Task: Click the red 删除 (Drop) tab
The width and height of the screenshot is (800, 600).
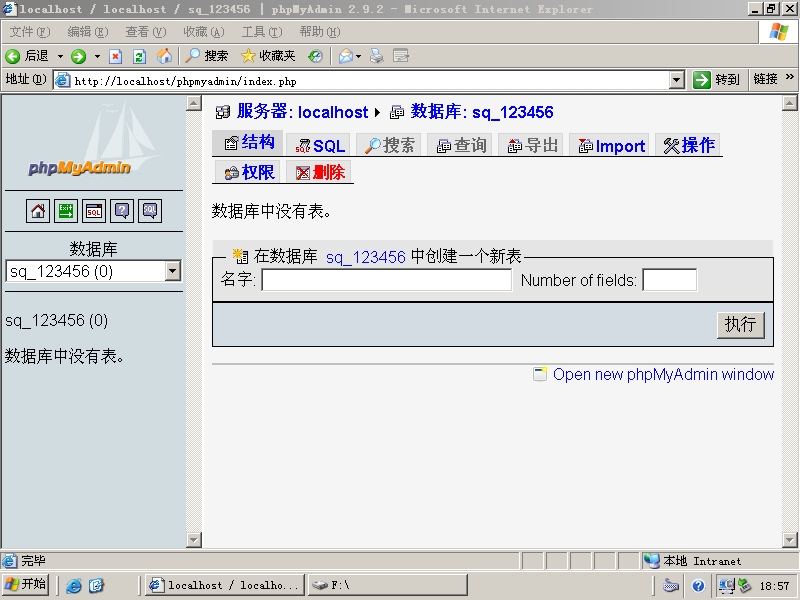Action: click(319, 172)
